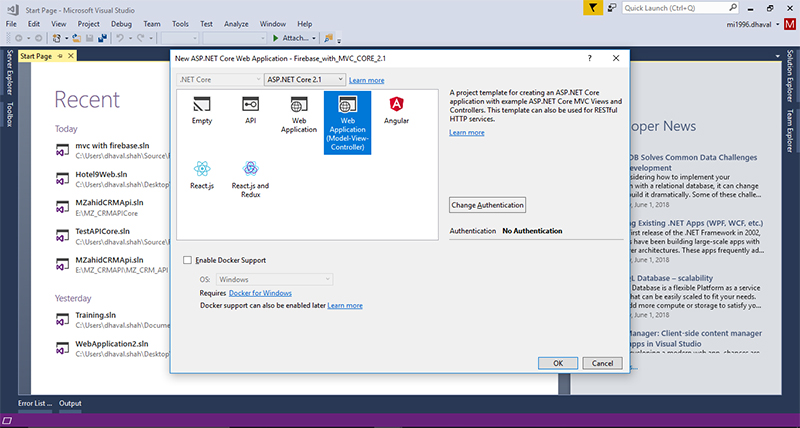Select the Empty project template
The image size is (800, 428).
click(x=201, y=108)
